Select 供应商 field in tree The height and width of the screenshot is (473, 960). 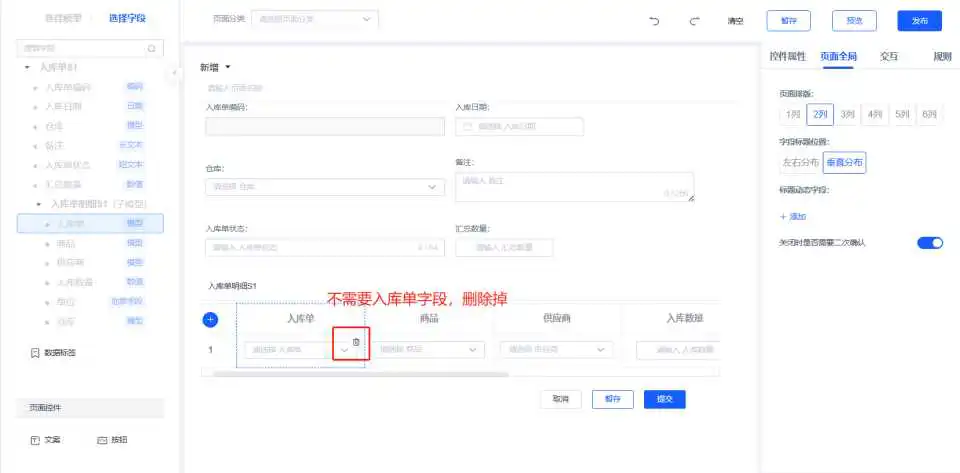90,263
